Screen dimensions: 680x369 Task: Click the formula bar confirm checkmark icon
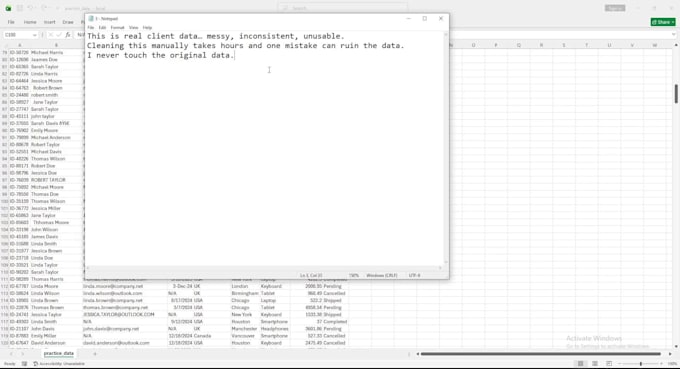[59, 35]
